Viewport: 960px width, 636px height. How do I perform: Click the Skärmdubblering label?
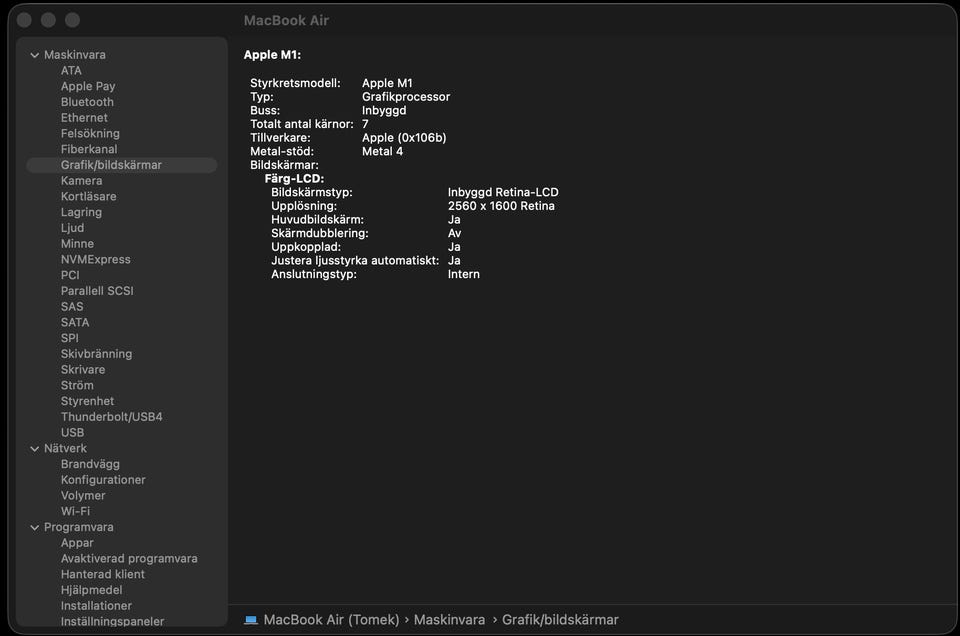[x=320, y=233]
